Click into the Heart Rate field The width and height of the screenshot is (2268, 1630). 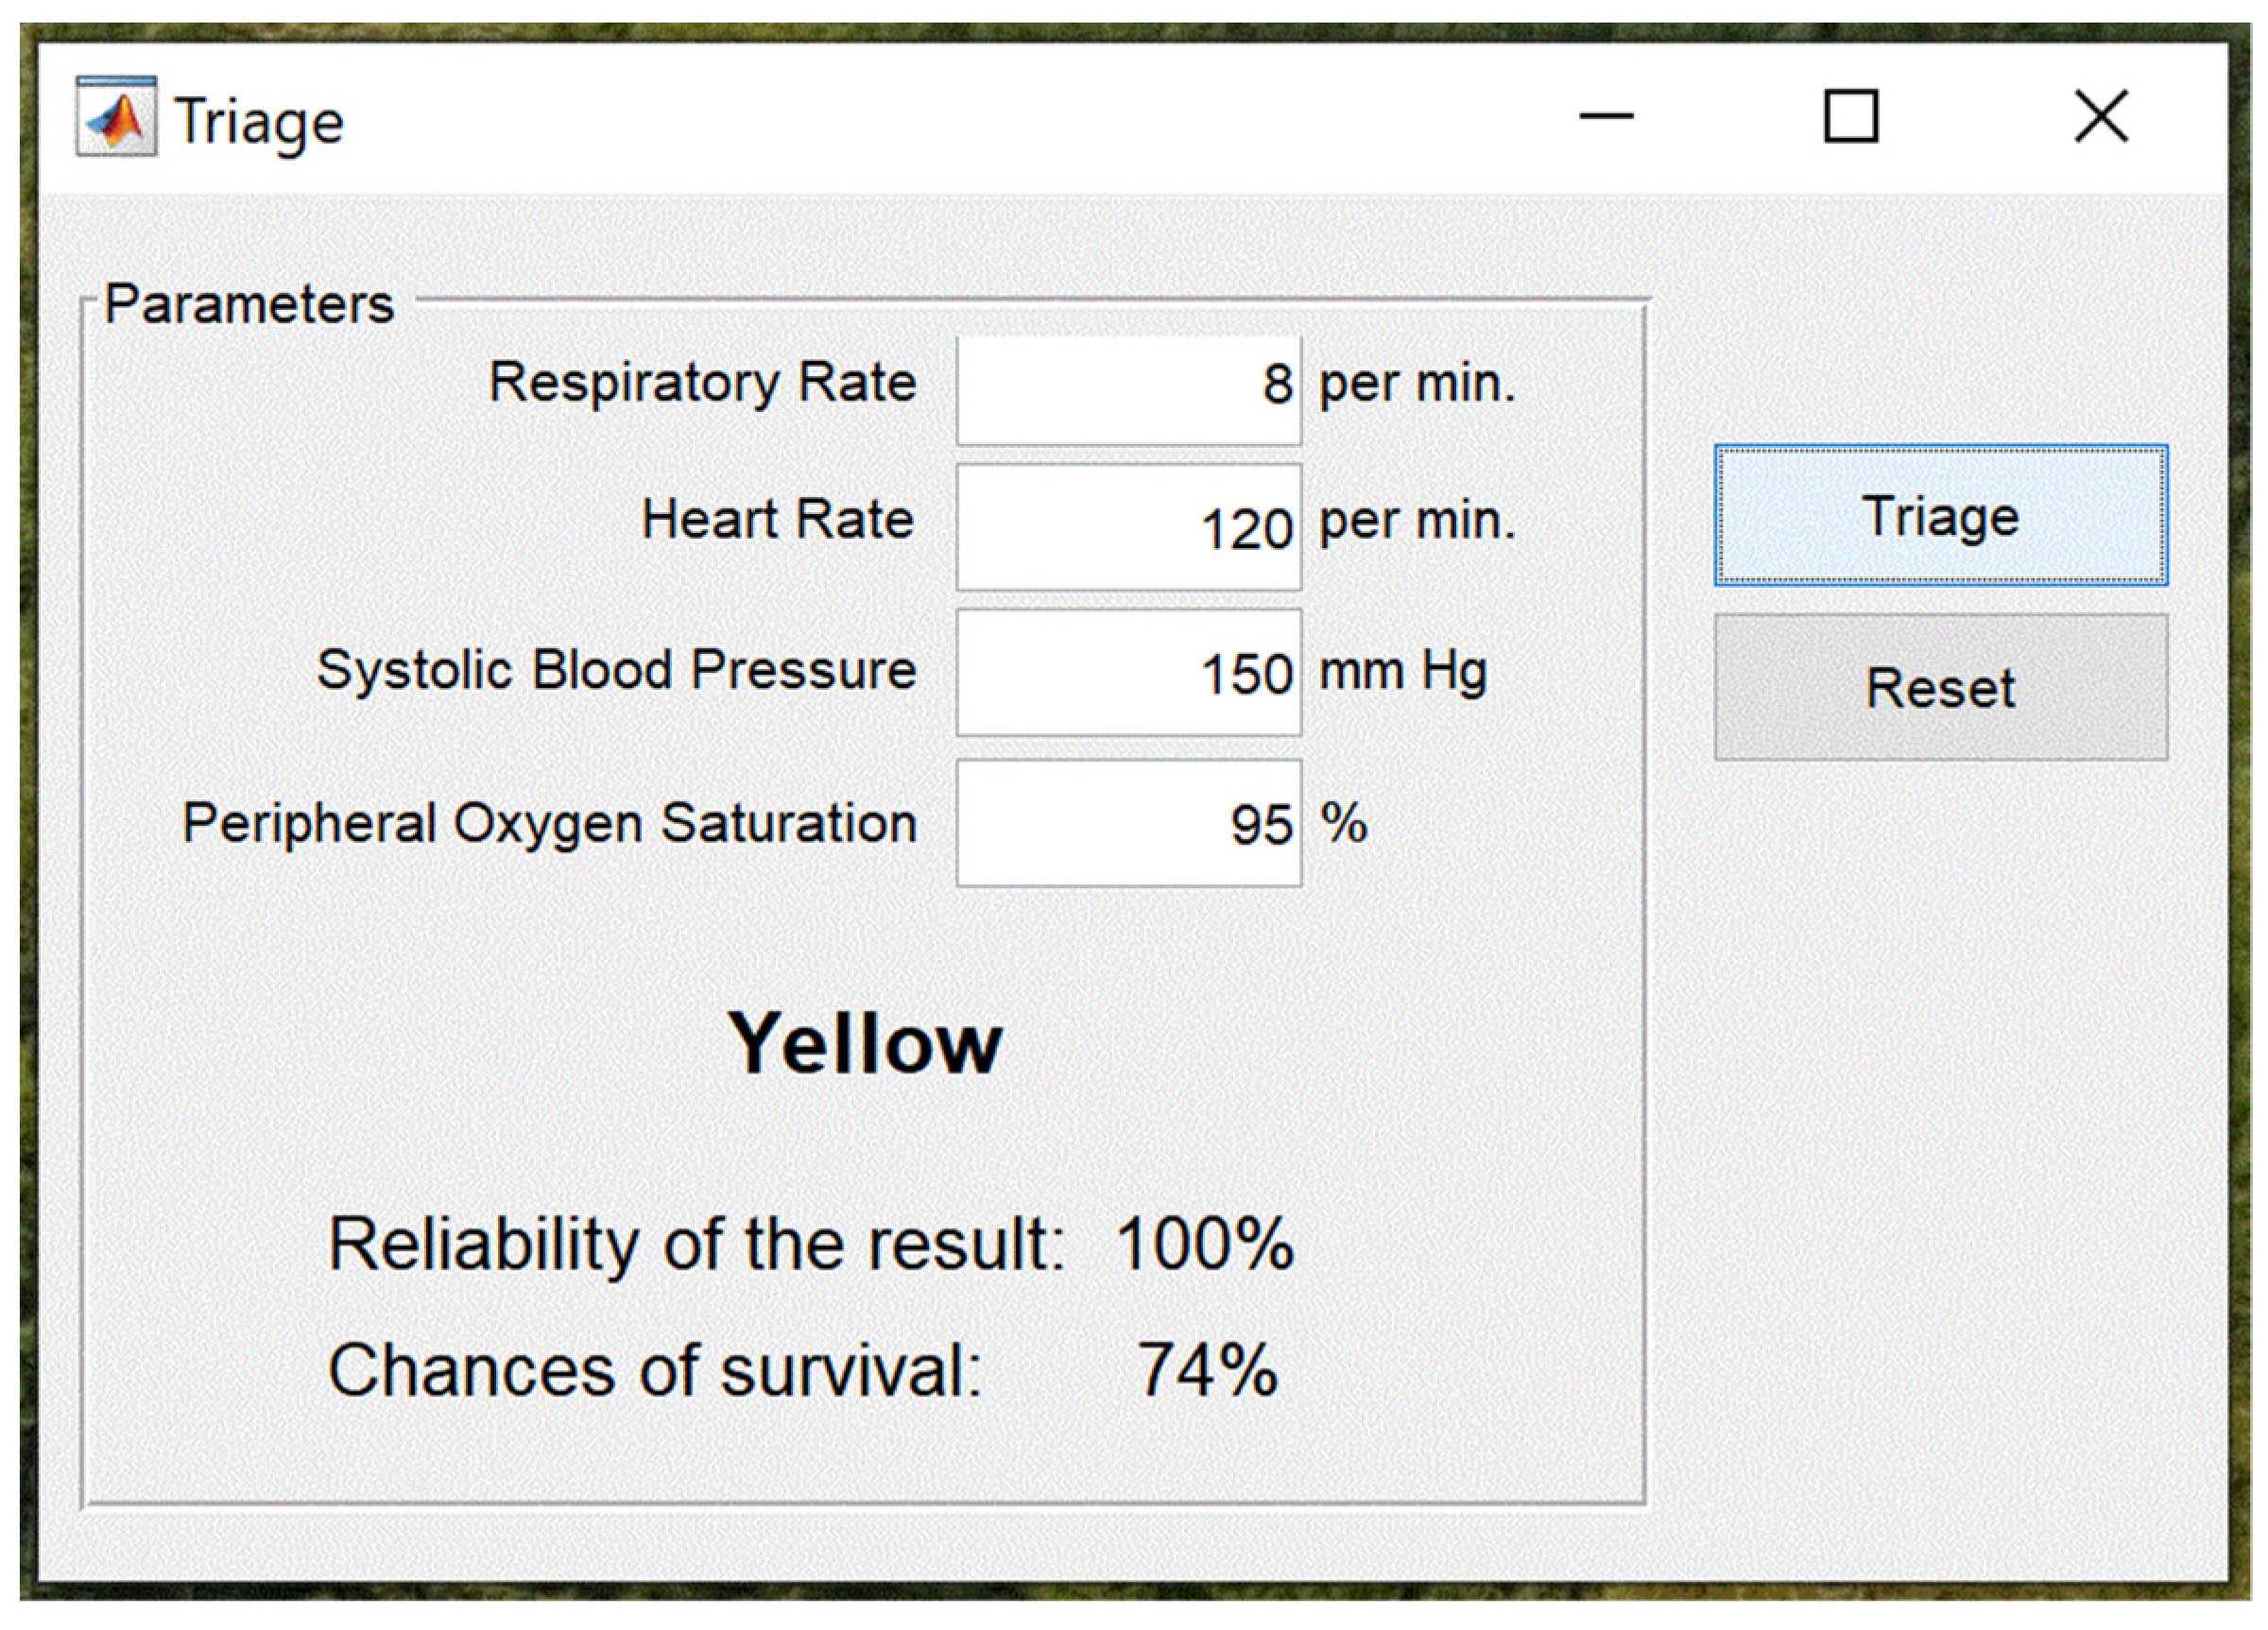[1128, 526]
